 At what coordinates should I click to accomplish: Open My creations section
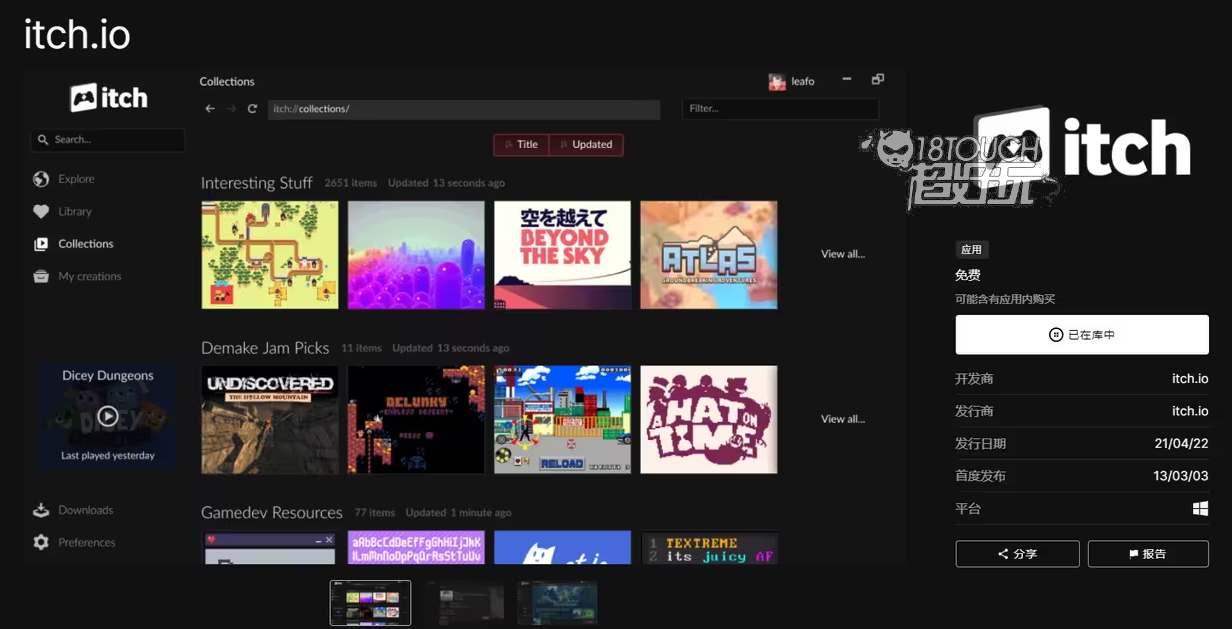click(x=90, y=277)
